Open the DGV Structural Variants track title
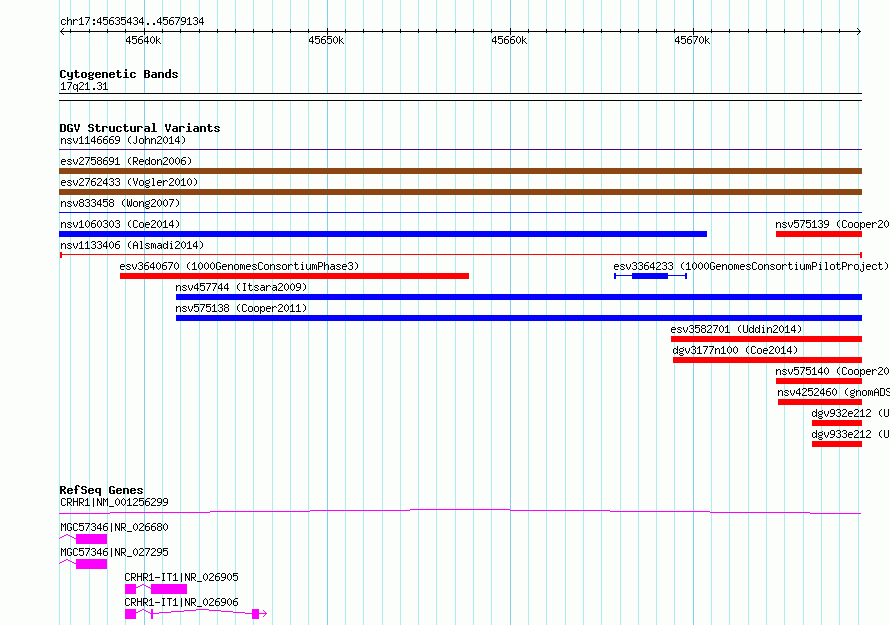890x625 pixels. pyautogui.click(x=140, y=128)
